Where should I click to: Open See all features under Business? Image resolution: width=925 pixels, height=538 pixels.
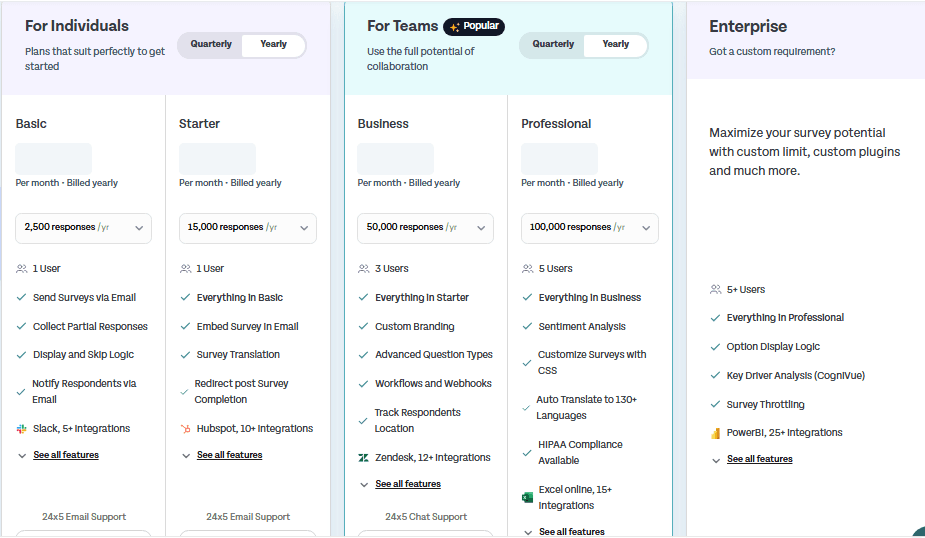point(408,484)
